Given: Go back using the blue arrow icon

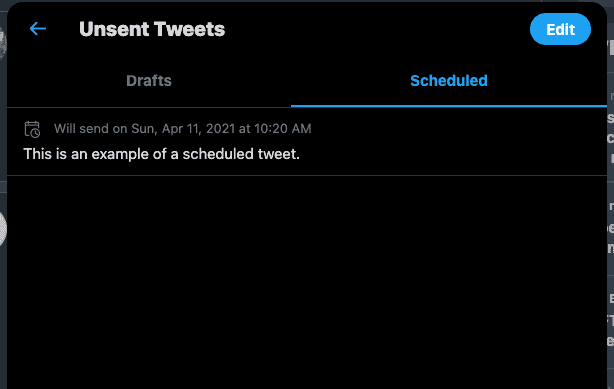Looking at the screenshot, I should coord(38,29).
